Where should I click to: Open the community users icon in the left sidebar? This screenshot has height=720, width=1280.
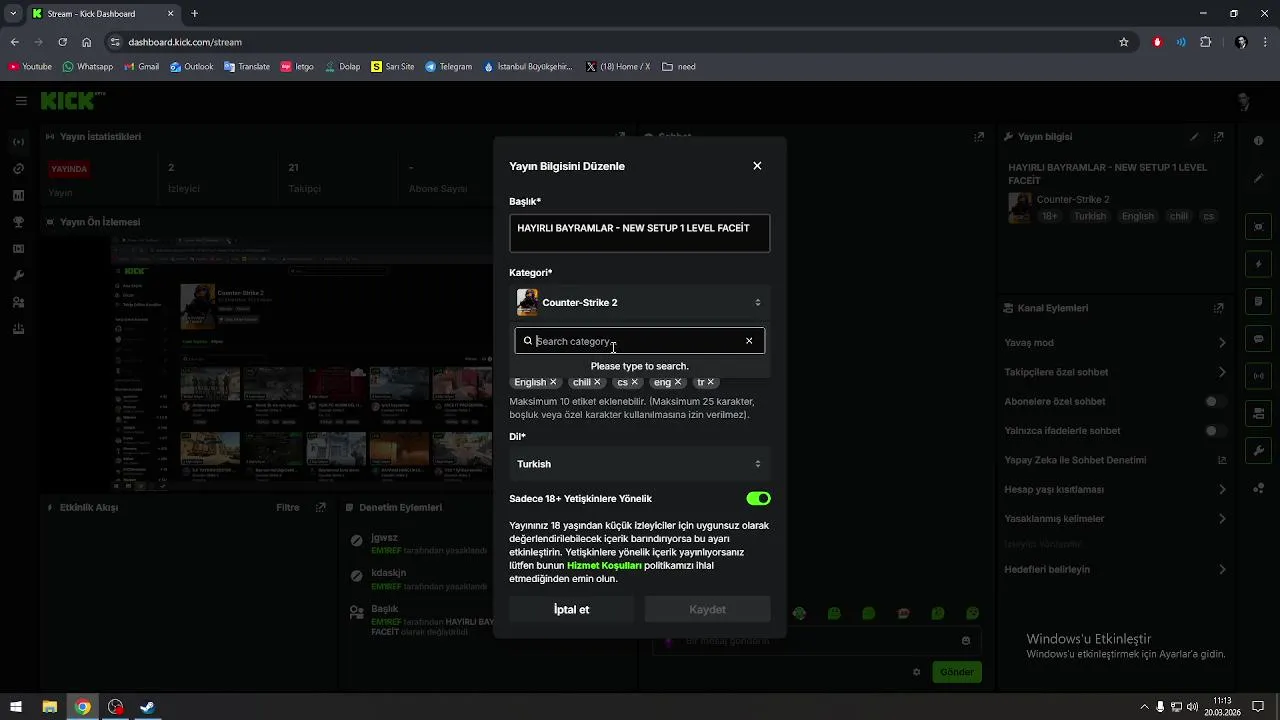[18, 303]
